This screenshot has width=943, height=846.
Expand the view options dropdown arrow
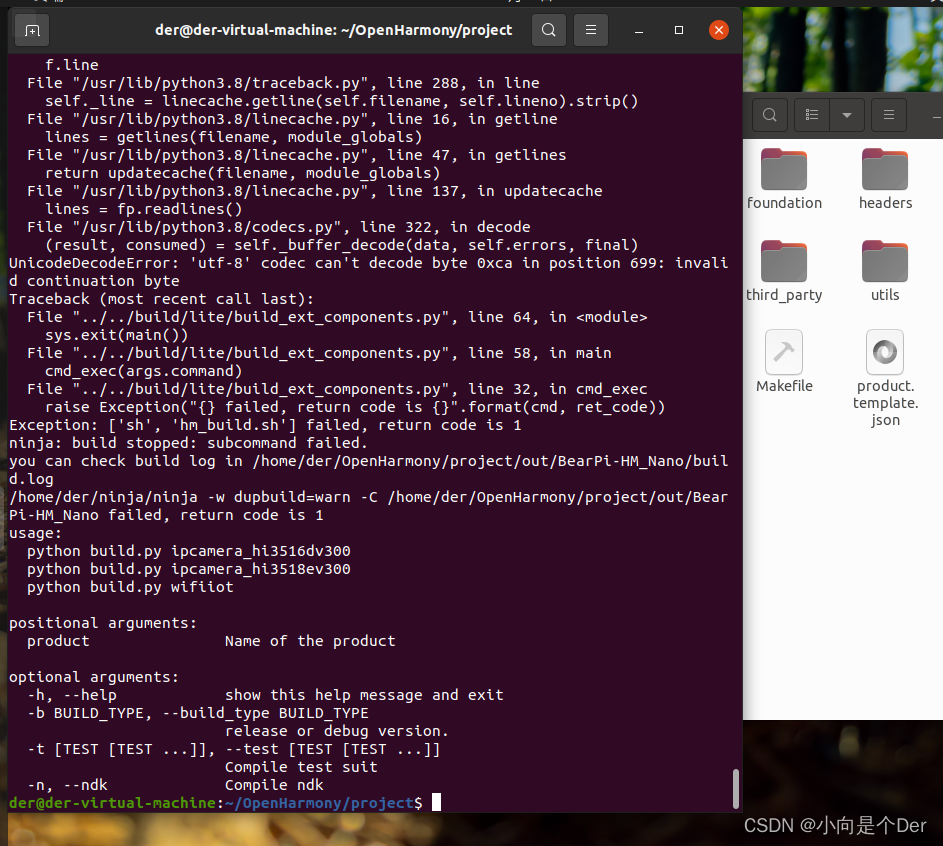point(847,115)
